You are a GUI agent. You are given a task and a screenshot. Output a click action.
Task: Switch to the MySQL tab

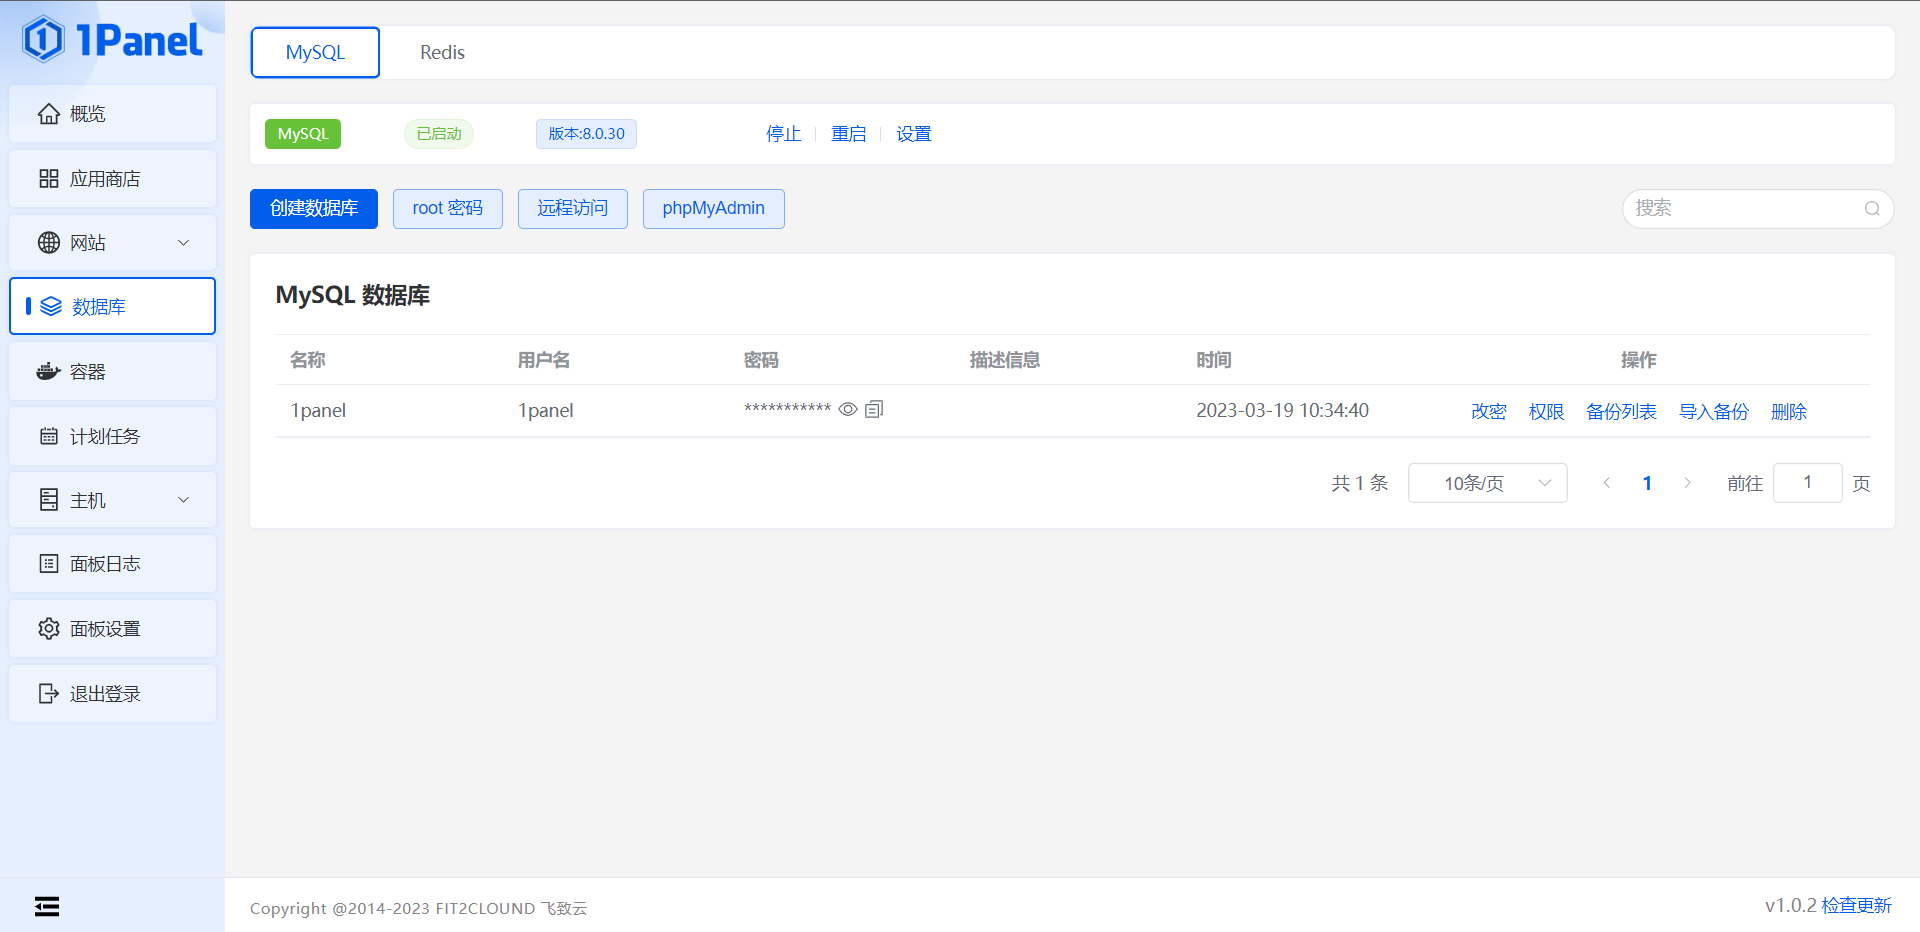[x=315, y=52]
